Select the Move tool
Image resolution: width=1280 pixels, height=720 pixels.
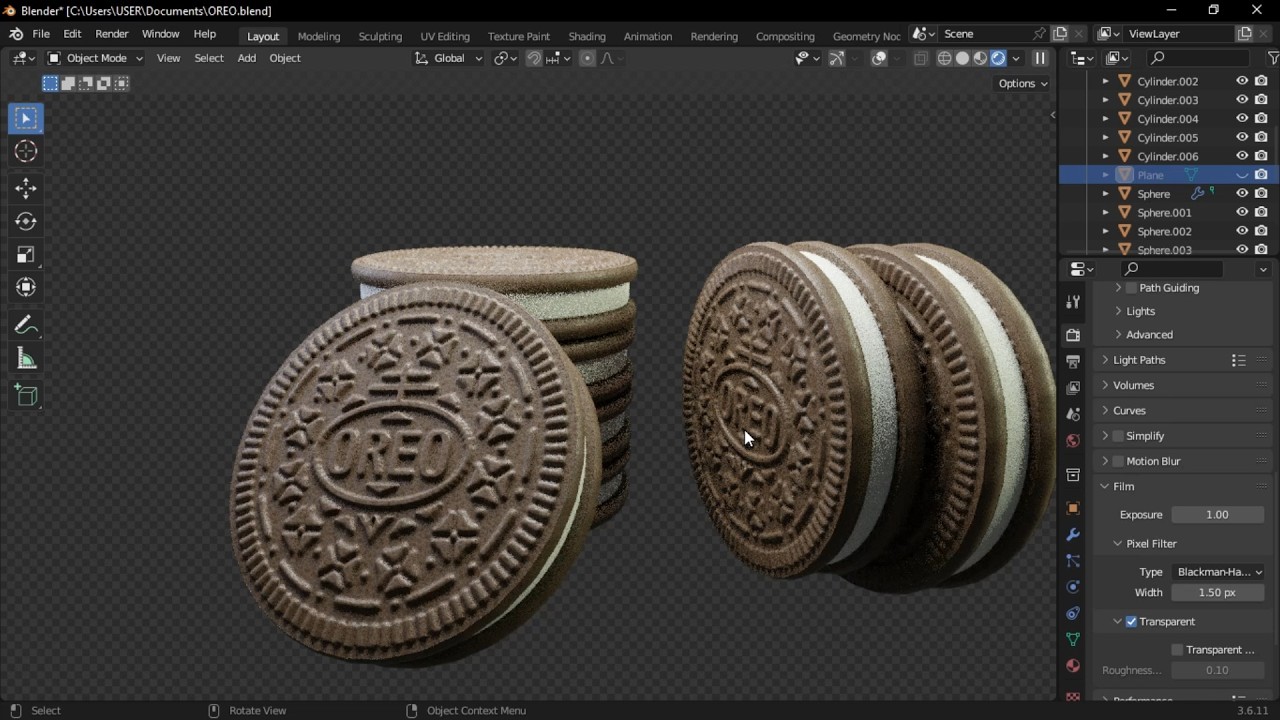(x=26, y=188)
